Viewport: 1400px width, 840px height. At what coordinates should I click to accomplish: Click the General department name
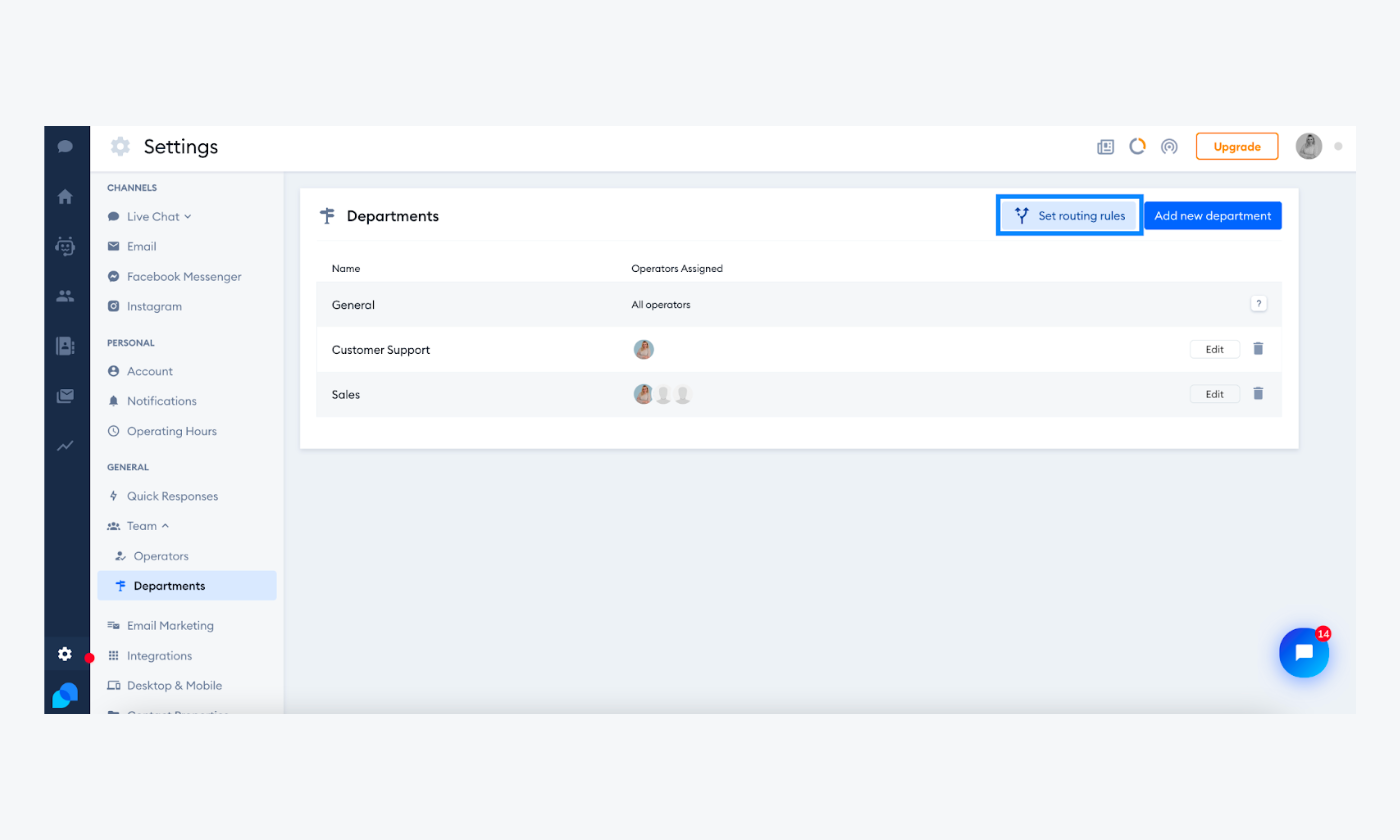pyautogui.click(x=353, y=305)
